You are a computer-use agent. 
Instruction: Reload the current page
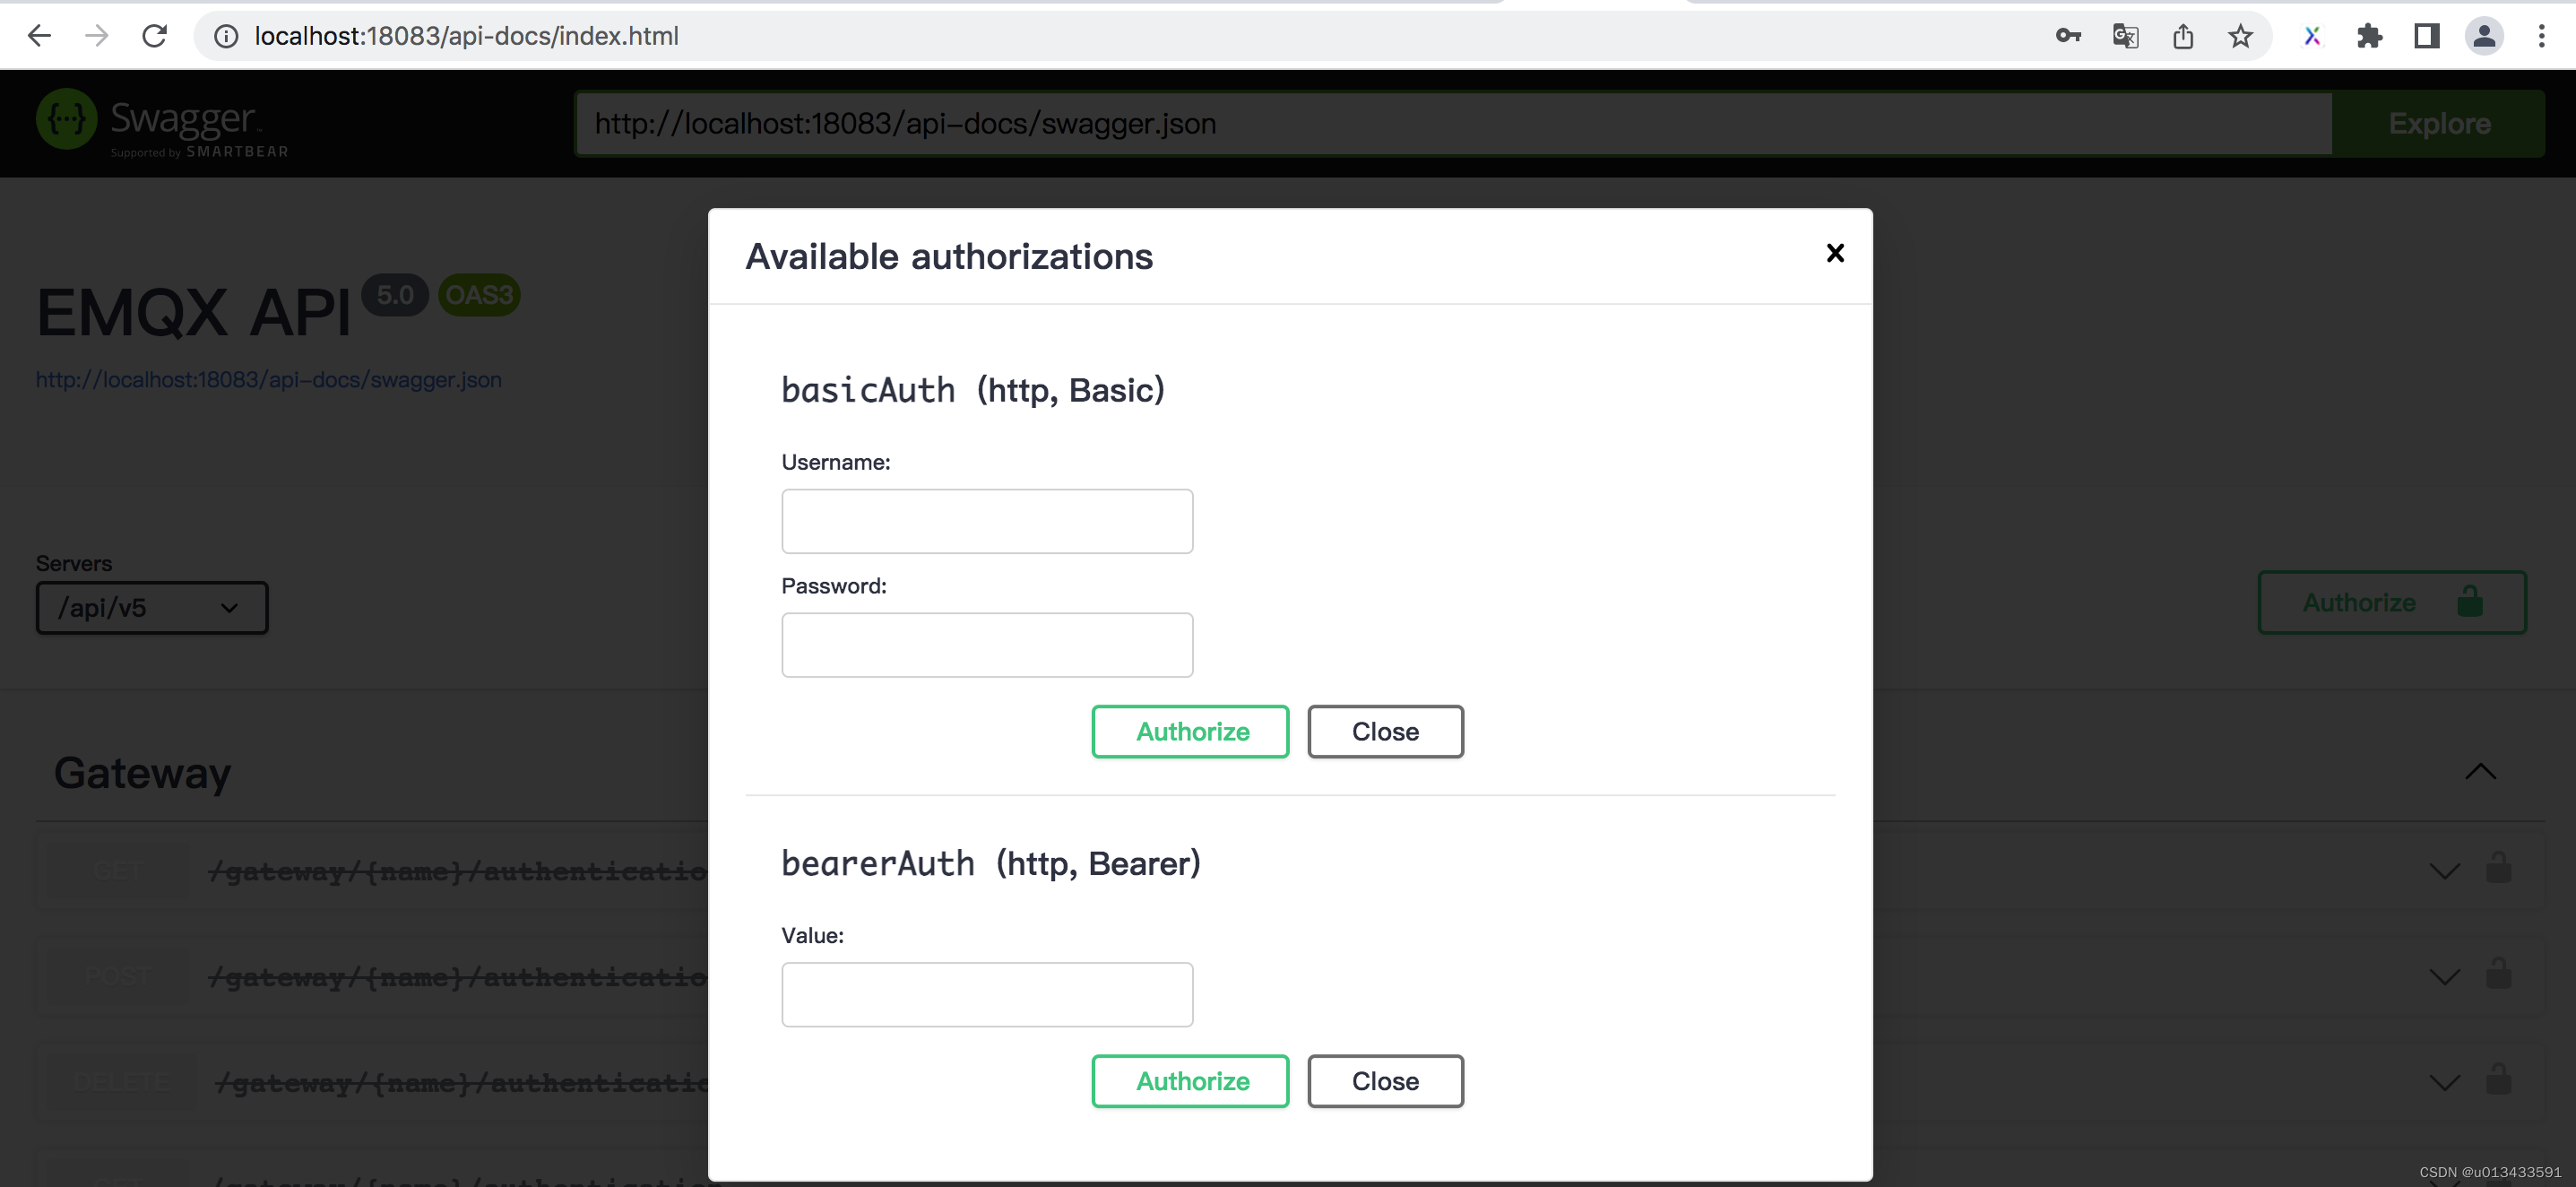click(154, 36)
